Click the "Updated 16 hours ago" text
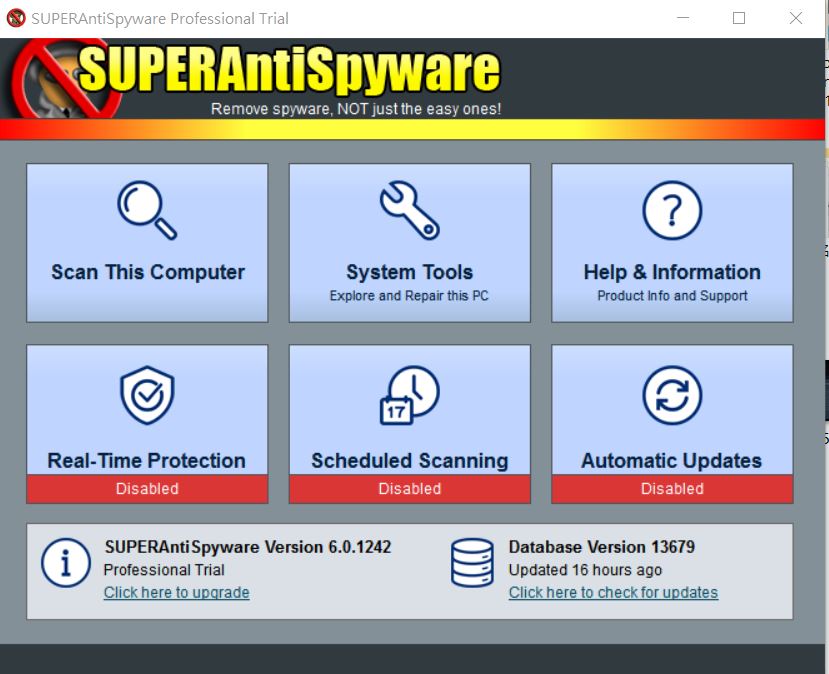This screenshot has height=674, width=829. click(x=585, y=570)
